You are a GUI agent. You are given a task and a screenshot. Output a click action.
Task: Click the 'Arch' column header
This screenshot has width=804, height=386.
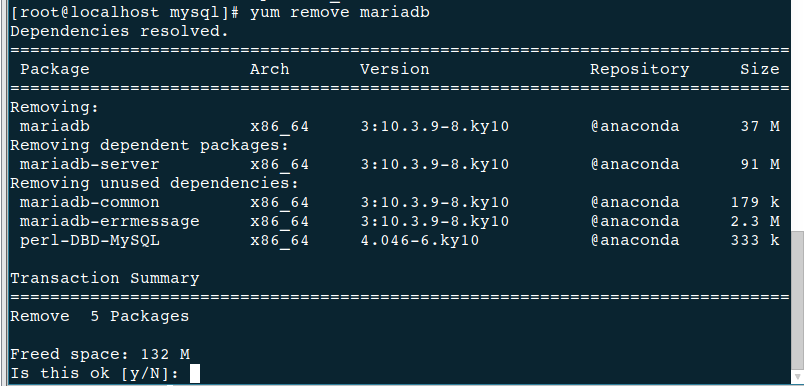click(x=269, y=69)
